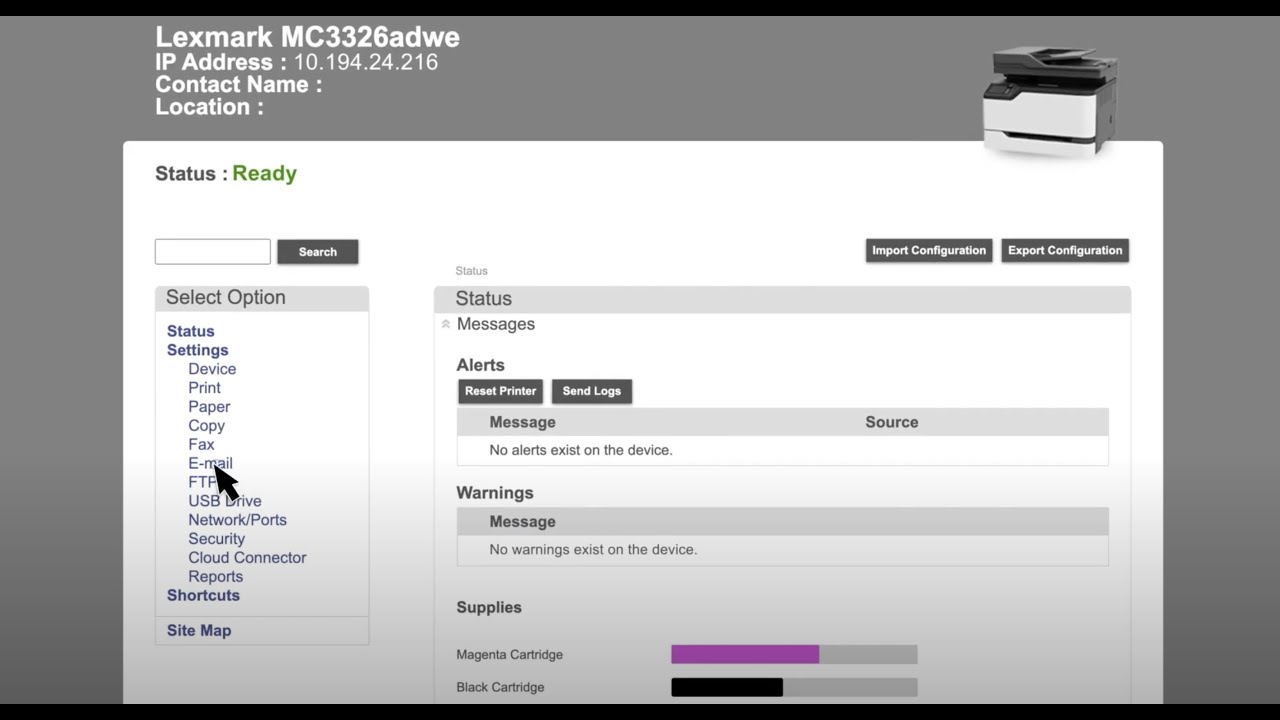This screenshot has width=1280, height=720.
Task: Click the search text field
Action: click(x=213, y=251)
